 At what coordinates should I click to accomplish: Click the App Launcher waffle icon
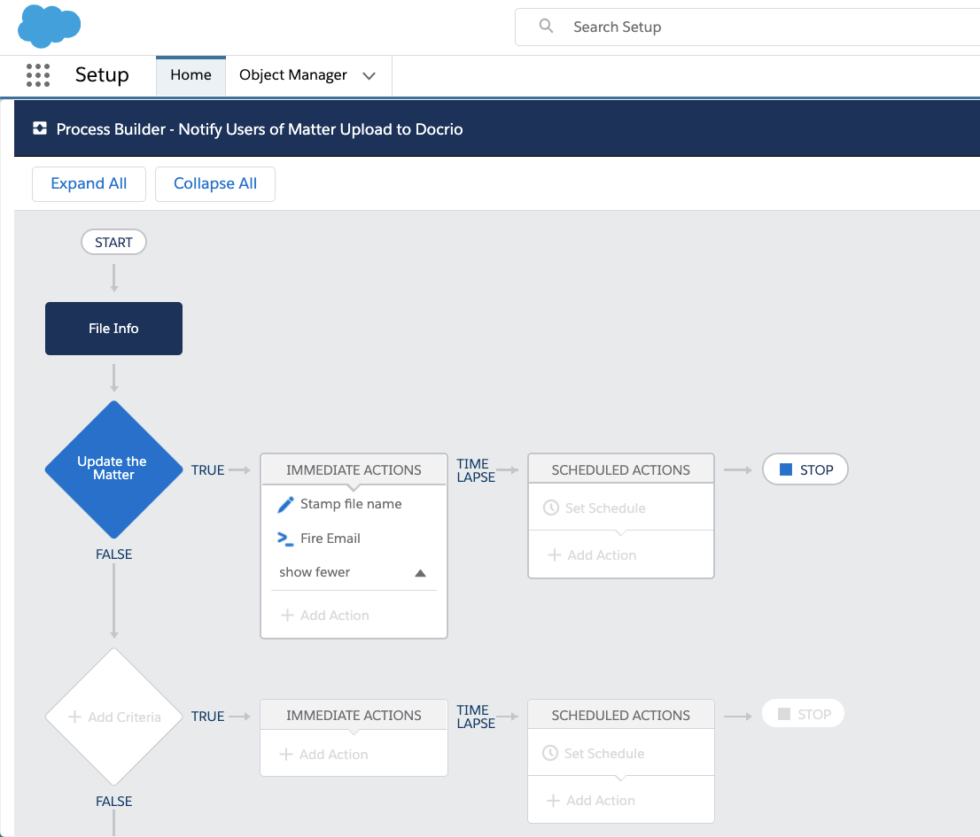37,75
